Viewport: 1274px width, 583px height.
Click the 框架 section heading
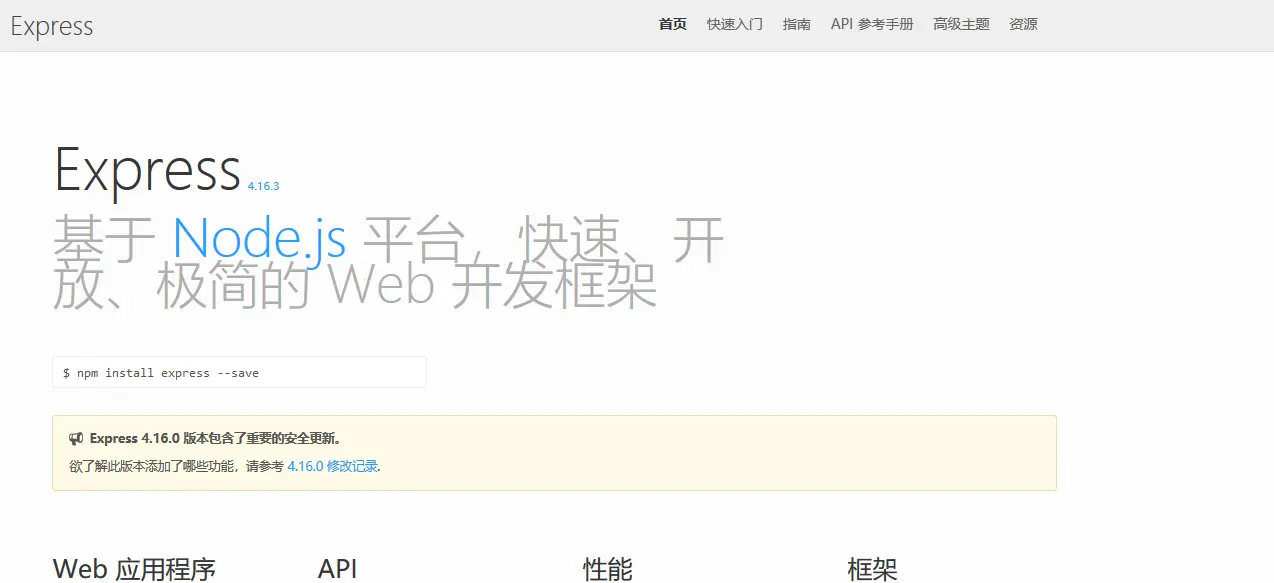[873, 569]
